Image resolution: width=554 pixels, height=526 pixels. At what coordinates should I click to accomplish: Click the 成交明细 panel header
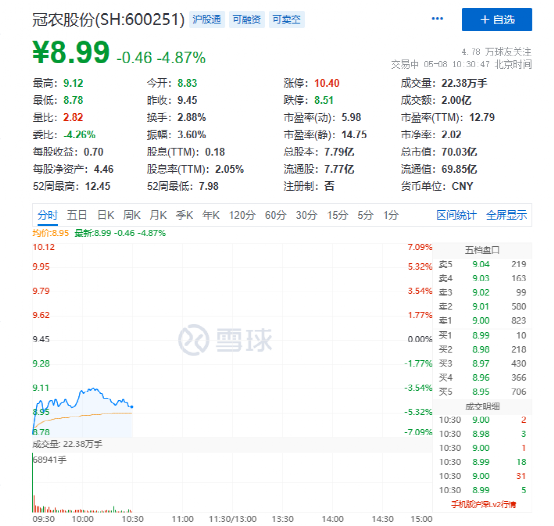tap(482, 406)
